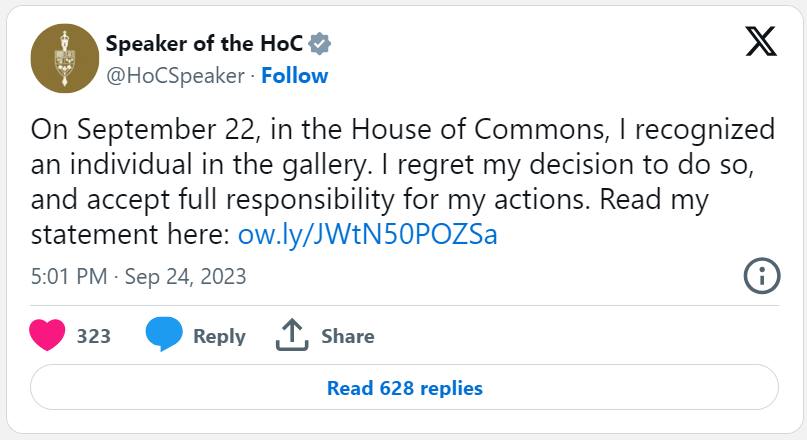The width and height of the screenshot is (807, 440).
Task: Click the verified checkmark badge
Action: tap(320, 44)
